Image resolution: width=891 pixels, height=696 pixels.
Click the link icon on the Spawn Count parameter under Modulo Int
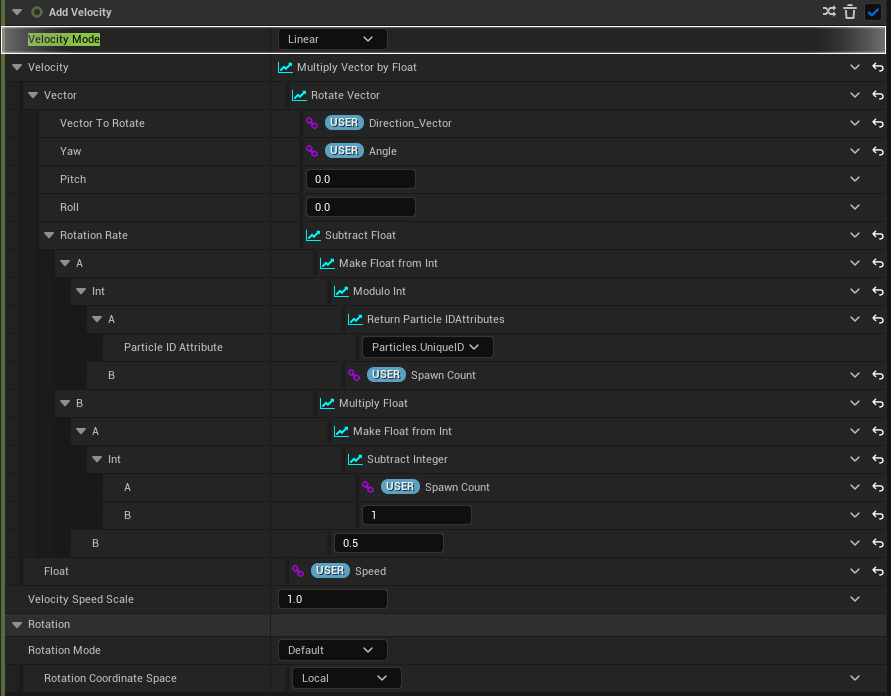coord(353,375)
